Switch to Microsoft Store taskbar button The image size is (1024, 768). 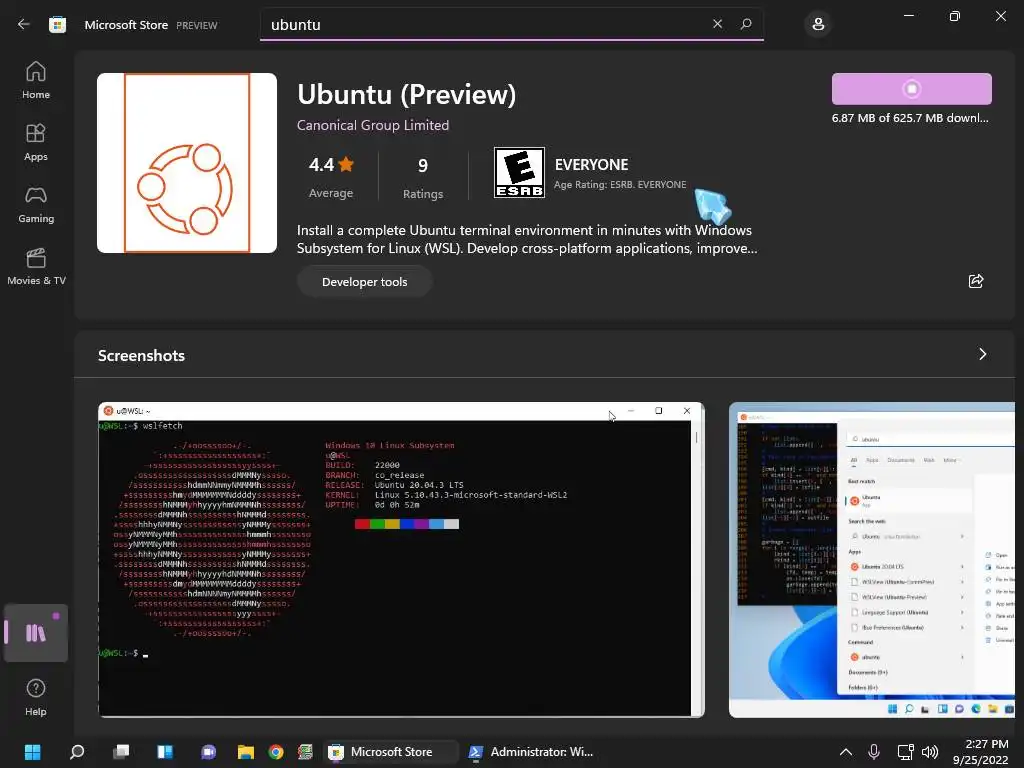point(390,752)
